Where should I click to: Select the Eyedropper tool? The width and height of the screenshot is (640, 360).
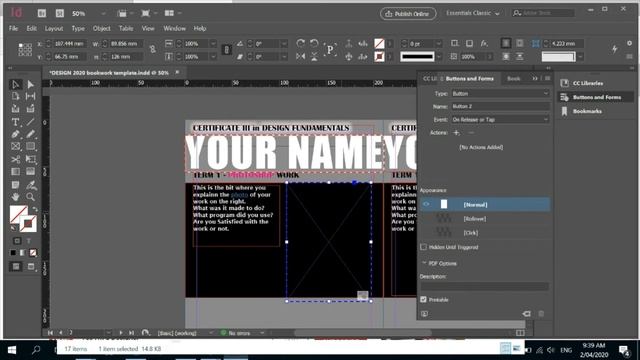click(x=31, y=185)
